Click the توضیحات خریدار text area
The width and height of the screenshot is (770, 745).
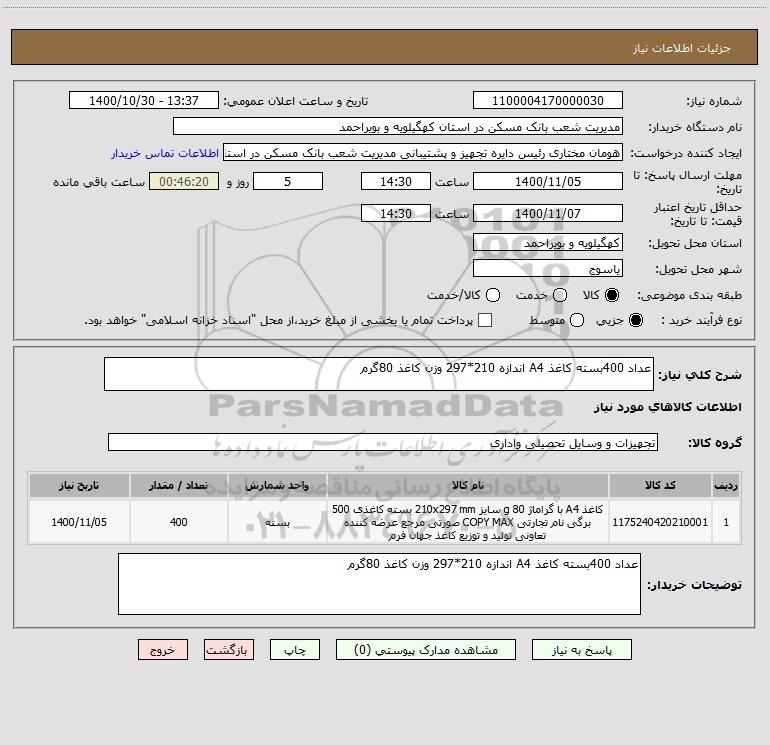379,584
